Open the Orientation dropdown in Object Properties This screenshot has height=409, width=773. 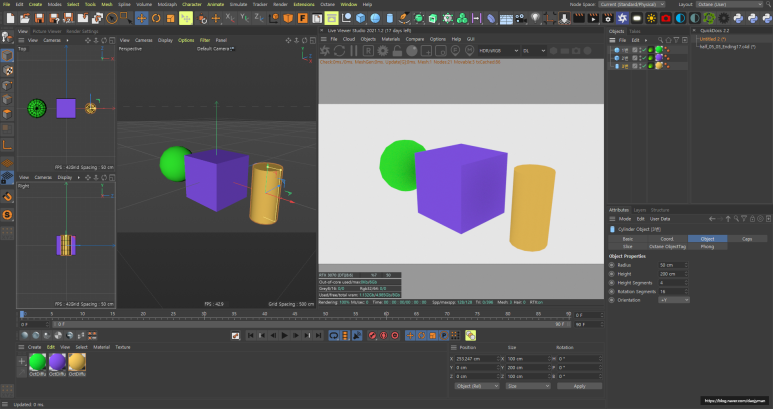tap(673, 300)
